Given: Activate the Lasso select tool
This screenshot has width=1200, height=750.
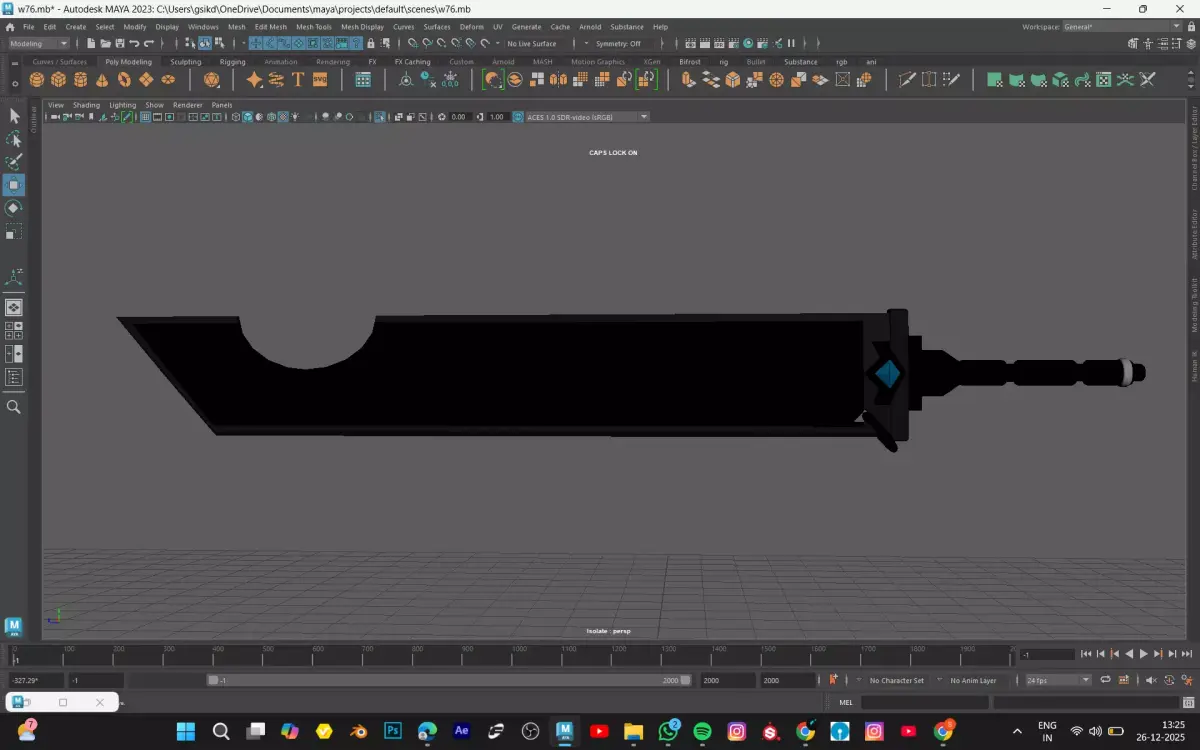Looking at the screenshot, I should click(x=14, y=139).
